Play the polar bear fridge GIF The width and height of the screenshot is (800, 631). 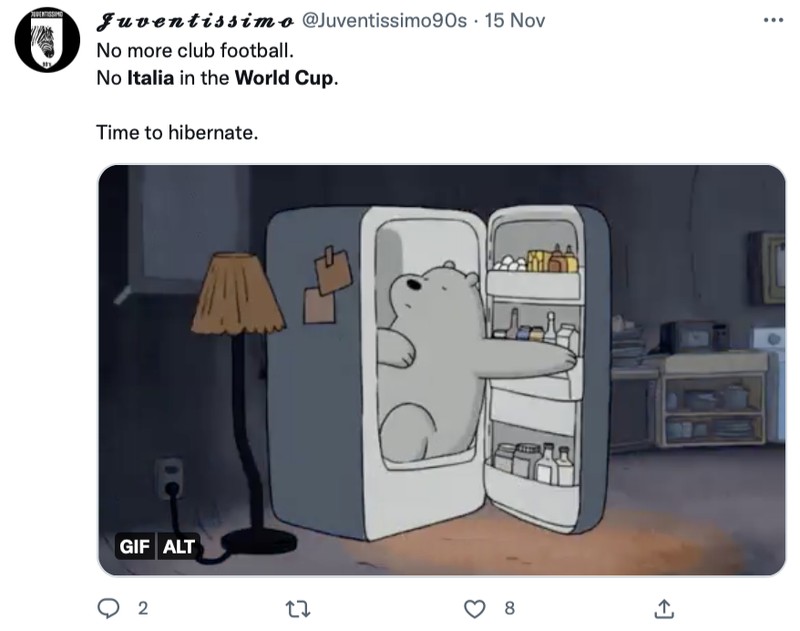click(x=441, y=370)
